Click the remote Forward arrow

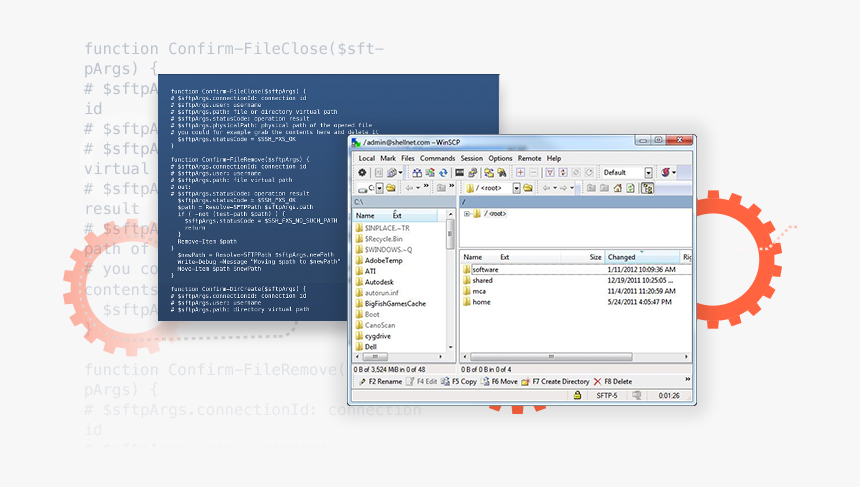pos(563,188)
